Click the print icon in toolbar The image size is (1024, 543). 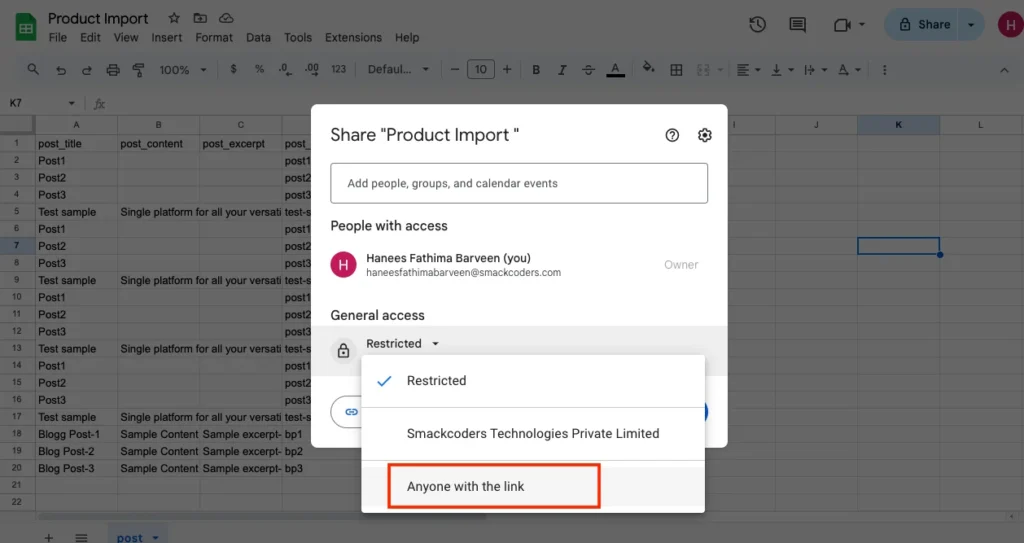(113, 70)
